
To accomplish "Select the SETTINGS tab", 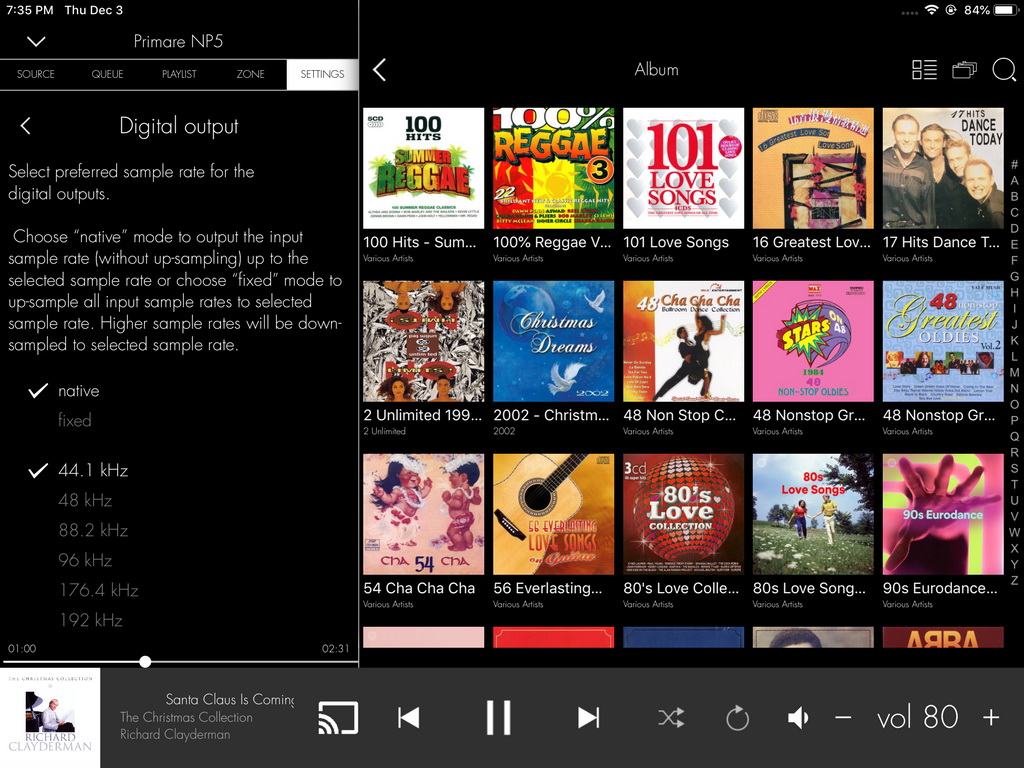I will [322, 74].
